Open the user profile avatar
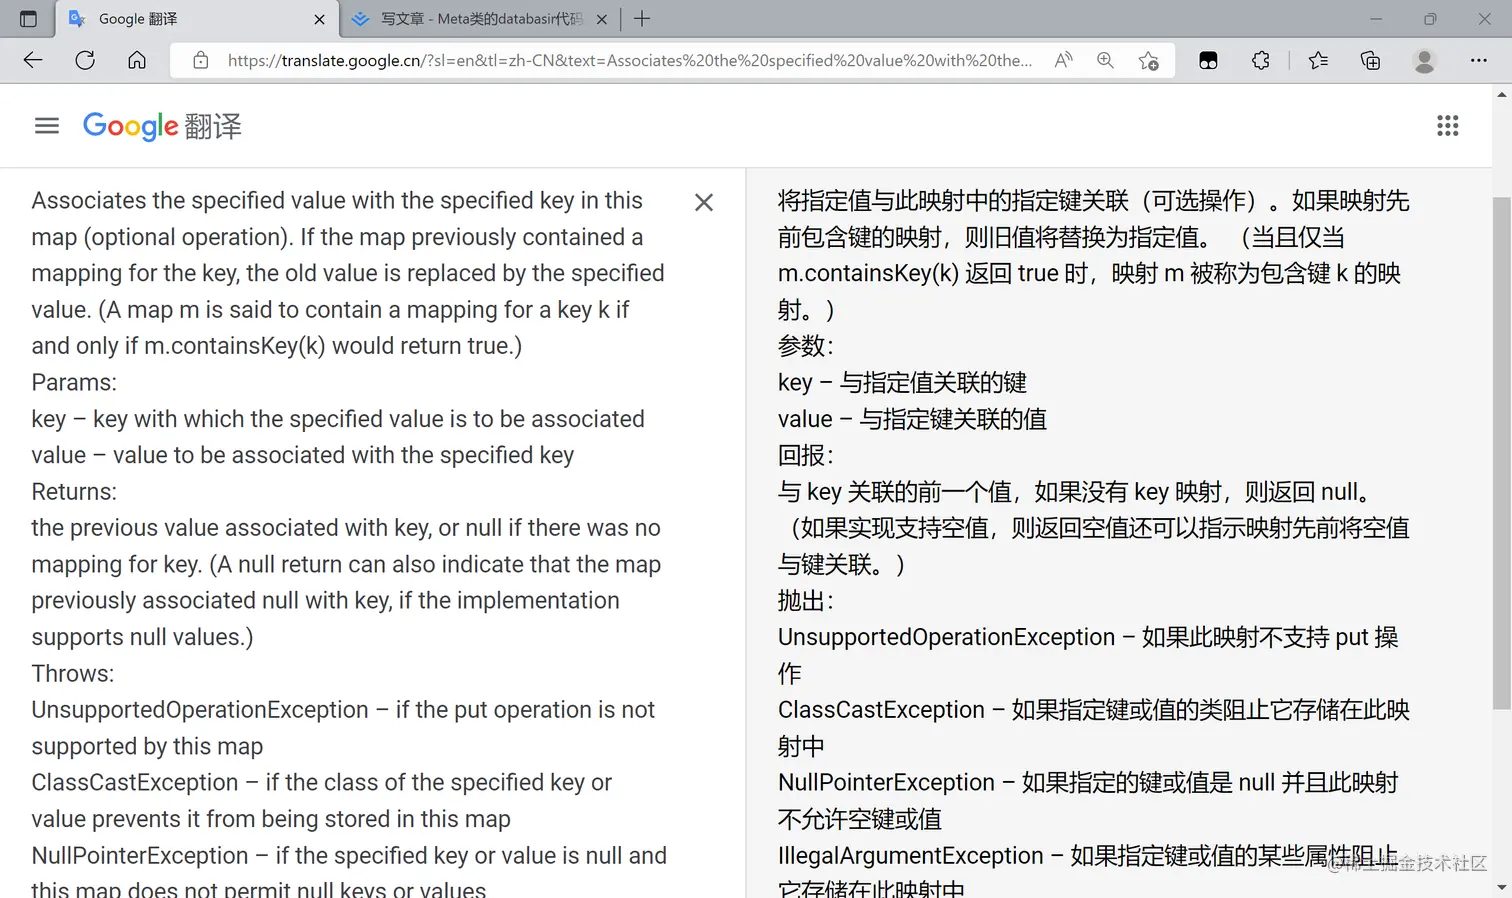This screenshot has height=898, width=1512. click(1424, 60)
